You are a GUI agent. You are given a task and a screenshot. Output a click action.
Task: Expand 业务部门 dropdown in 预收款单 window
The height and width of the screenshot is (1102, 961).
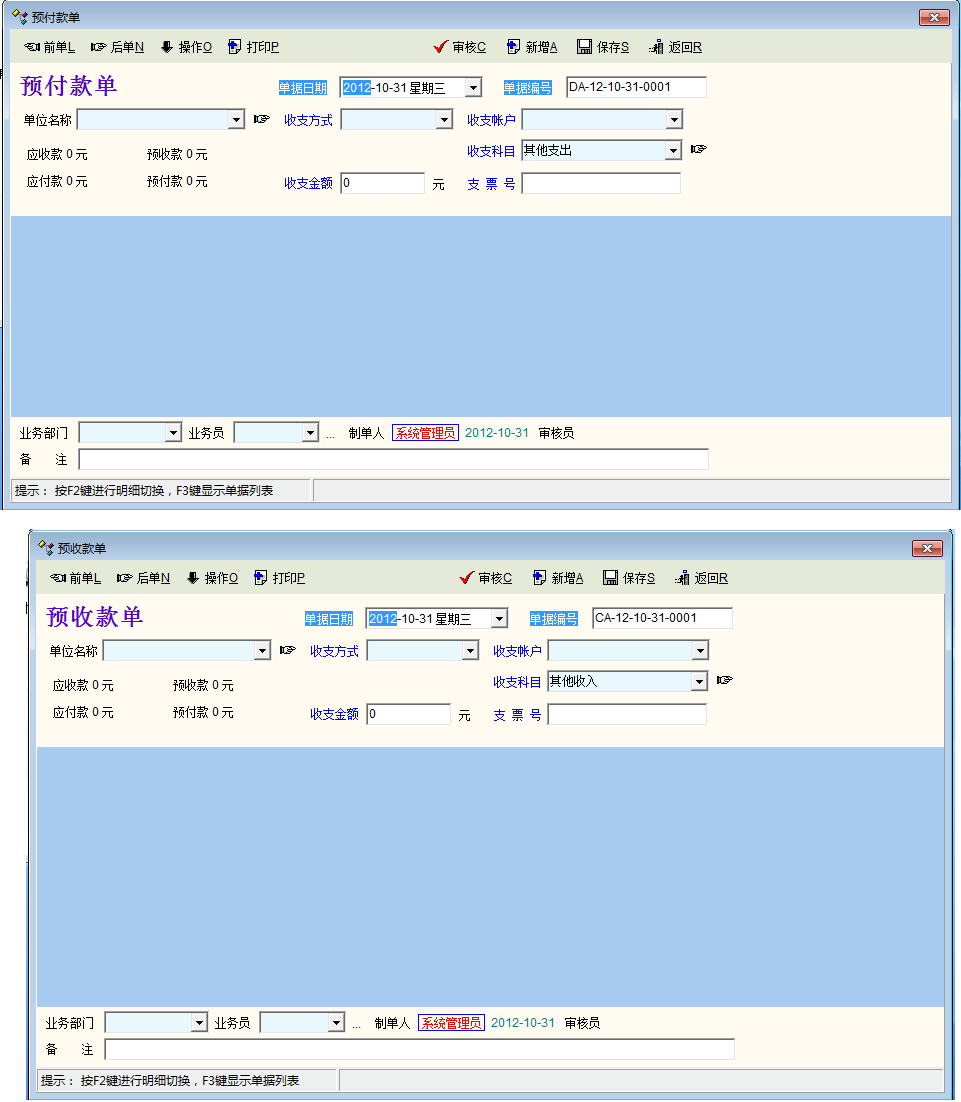click(198, 1023)
